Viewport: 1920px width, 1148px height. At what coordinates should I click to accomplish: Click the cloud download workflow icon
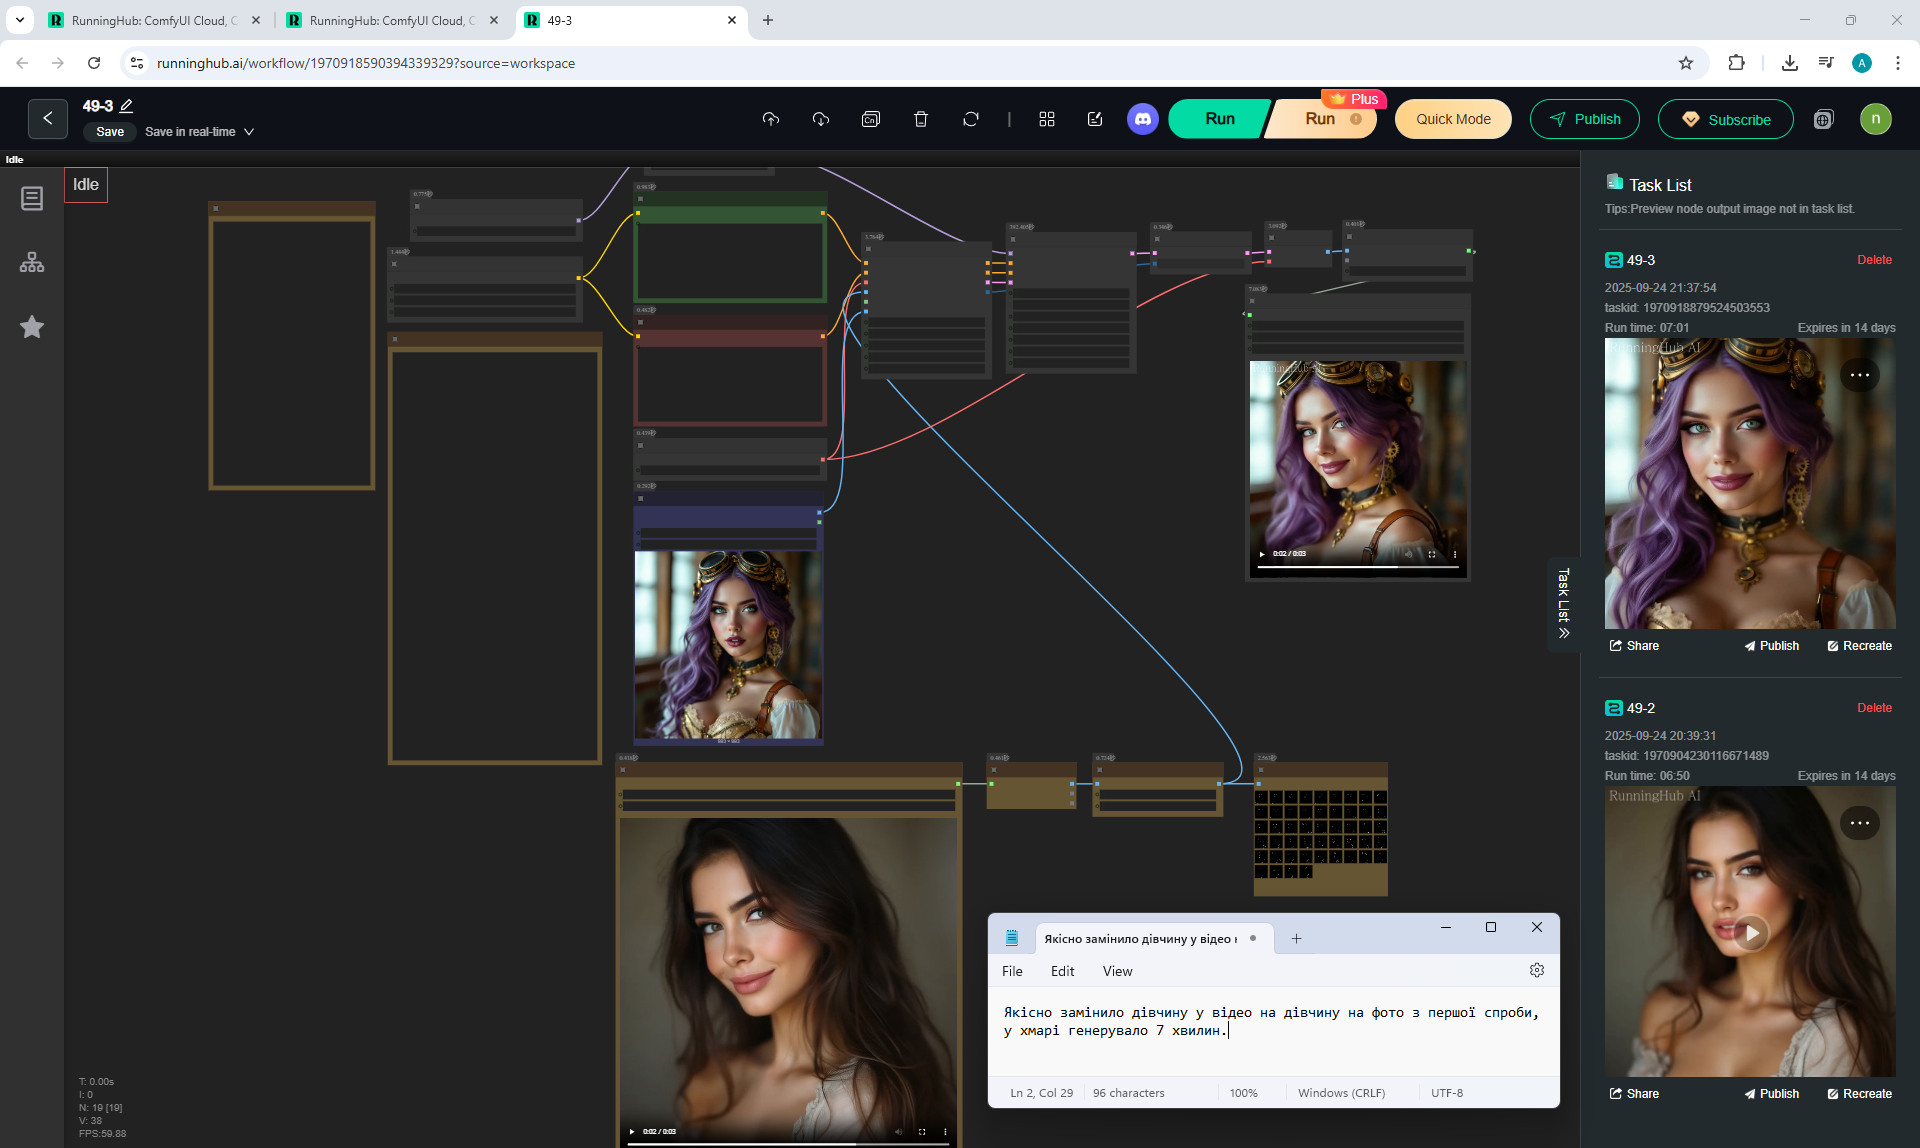click(x=821, y=119)
